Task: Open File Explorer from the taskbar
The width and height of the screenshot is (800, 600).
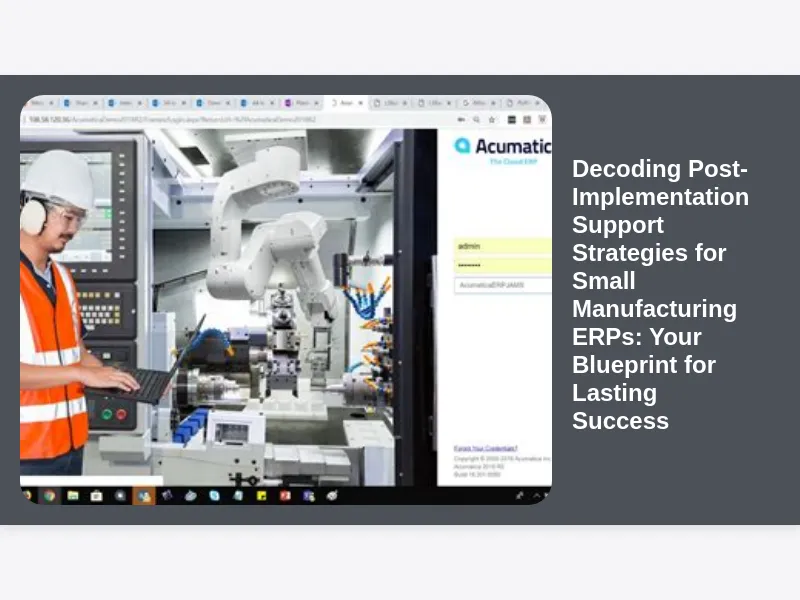Action: (x=72, y=495)
